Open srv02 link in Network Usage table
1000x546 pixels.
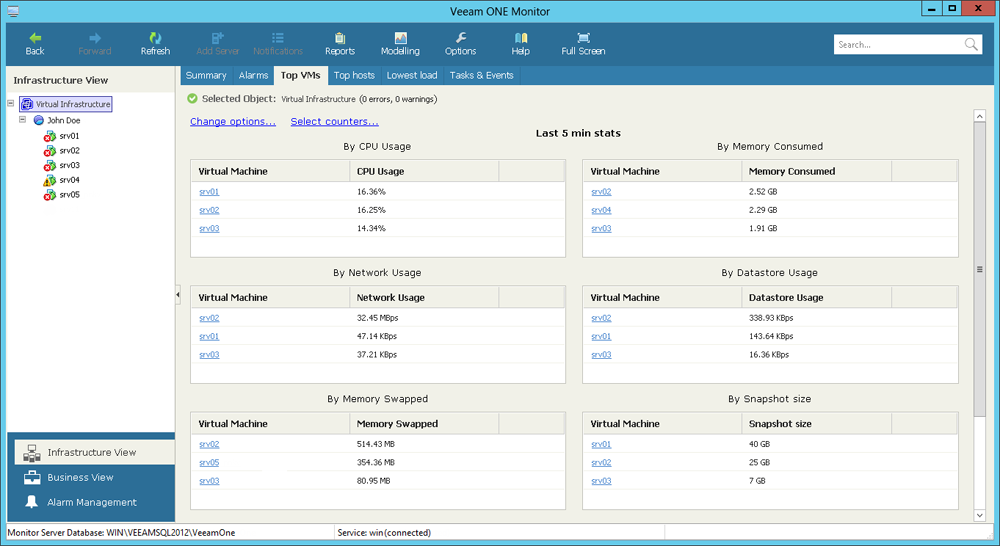point(209,318)
